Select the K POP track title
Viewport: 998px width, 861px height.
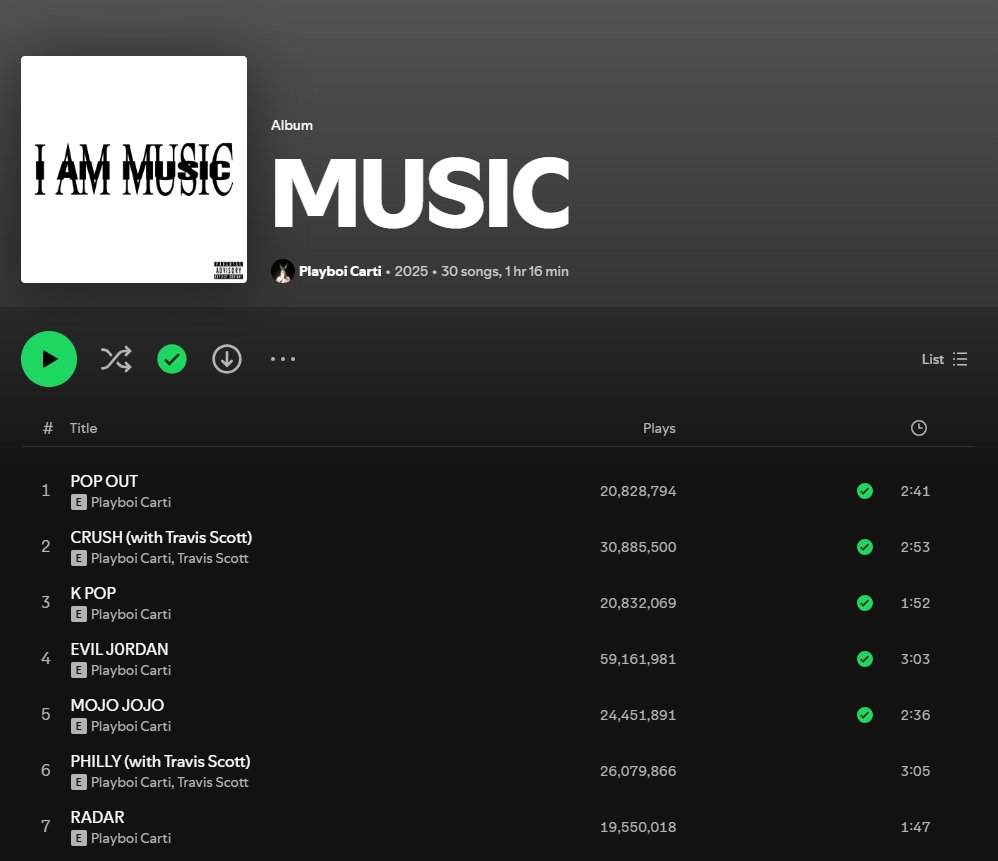tap(93, 593)
